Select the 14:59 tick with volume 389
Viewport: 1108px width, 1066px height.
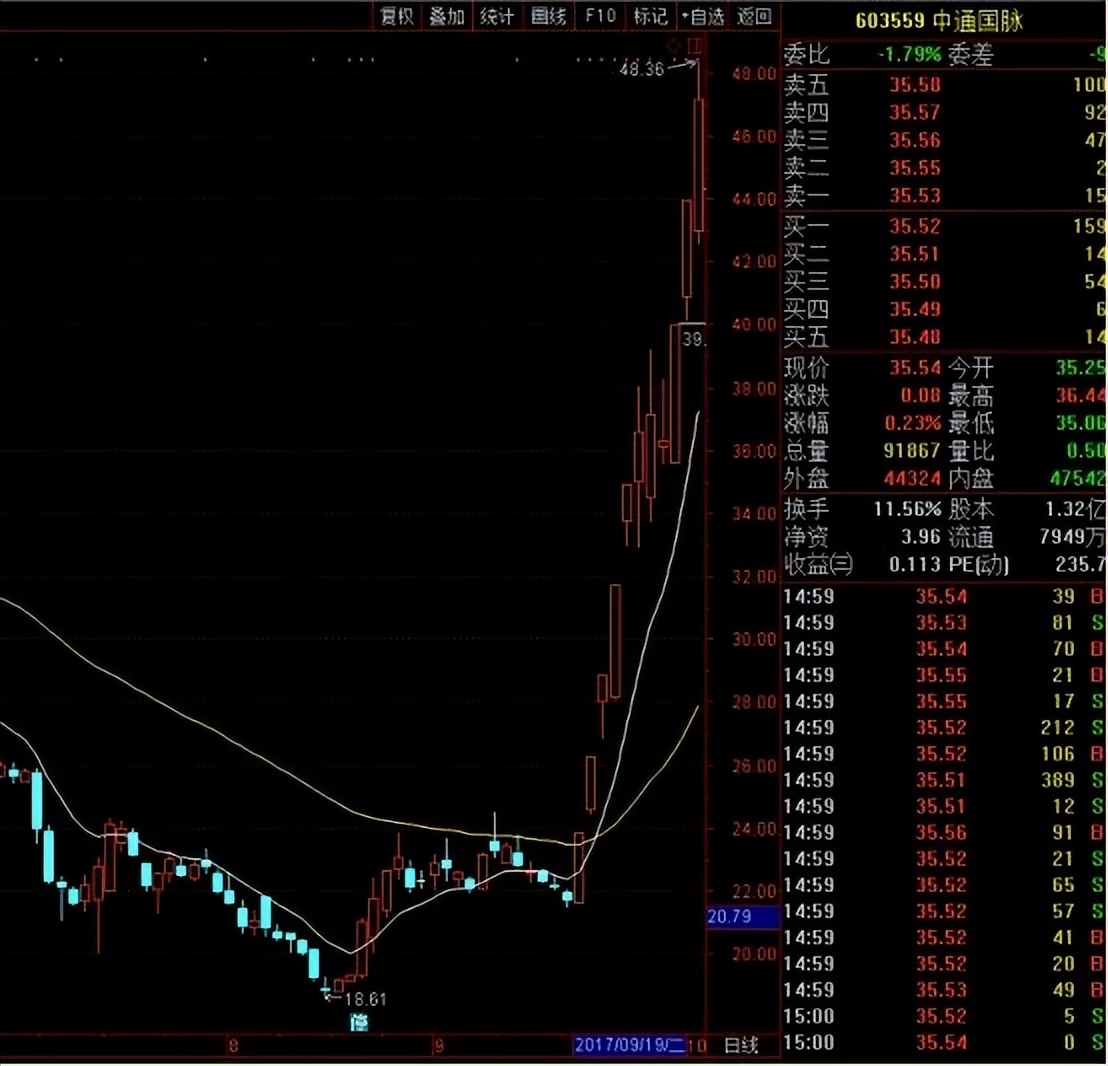tap(944, 780)
